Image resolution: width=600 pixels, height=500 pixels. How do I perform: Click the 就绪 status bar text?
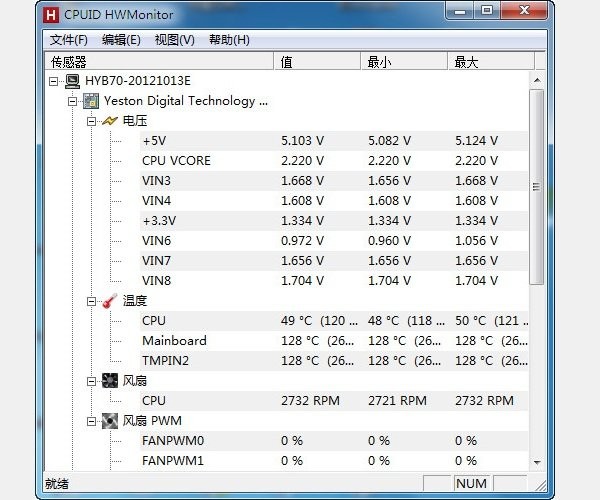pos(57,484)
